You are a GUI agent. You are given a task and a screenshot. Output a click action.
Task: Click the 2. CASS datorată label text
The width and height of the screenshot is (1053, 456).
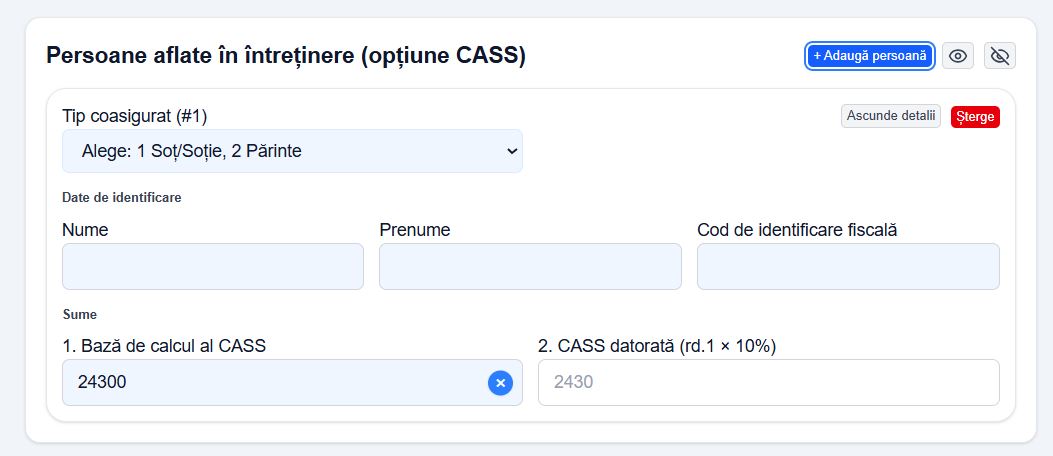657,346
